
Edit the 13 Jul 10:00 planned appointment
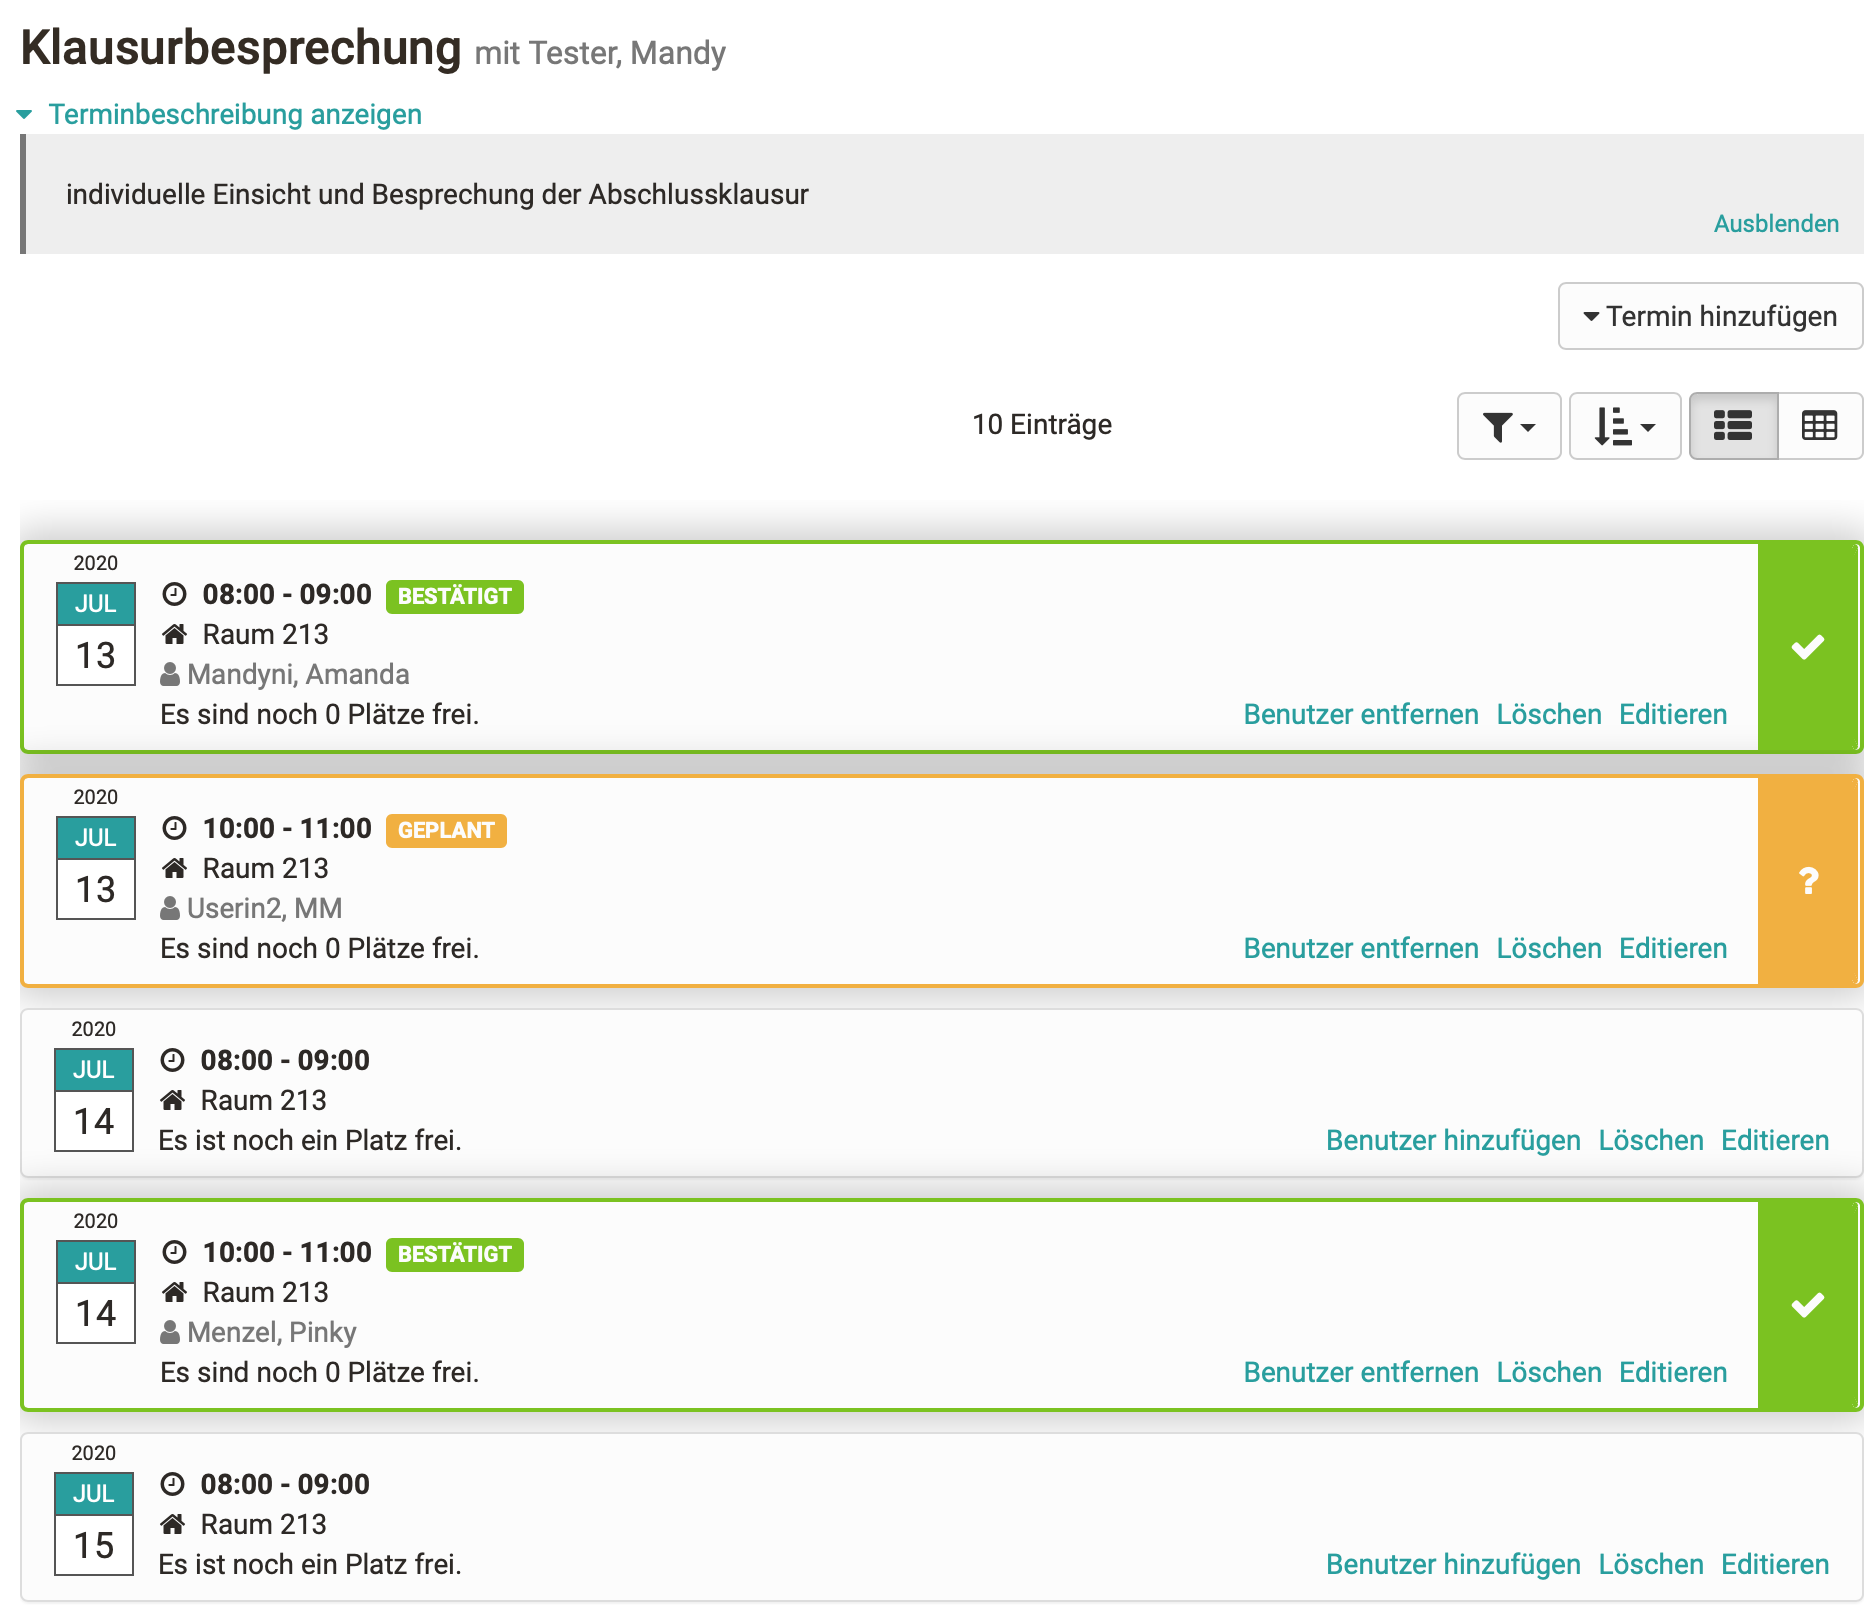(1673, 948)
